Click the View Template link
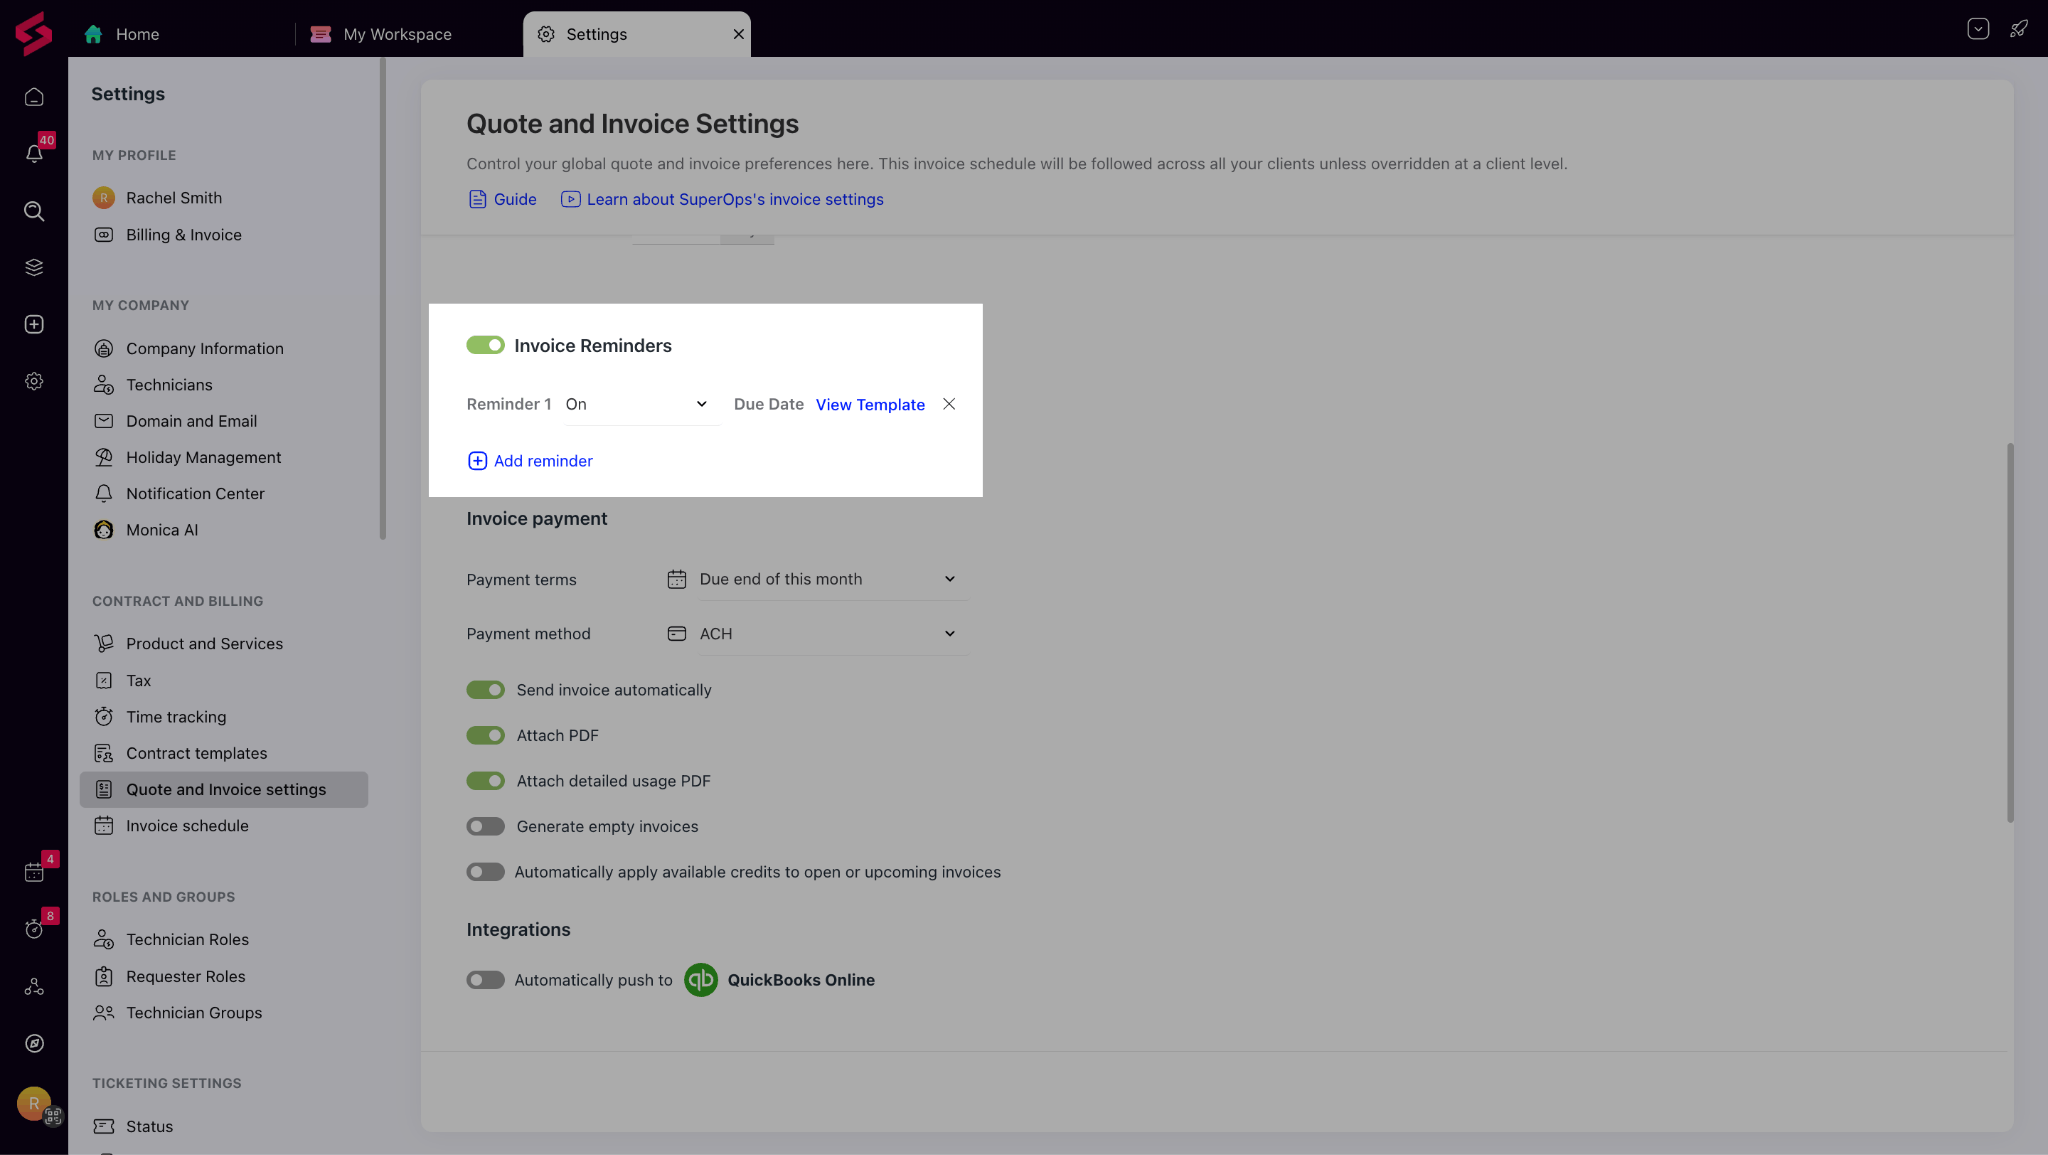The image size is (2048, 1155). coord(870,404)
